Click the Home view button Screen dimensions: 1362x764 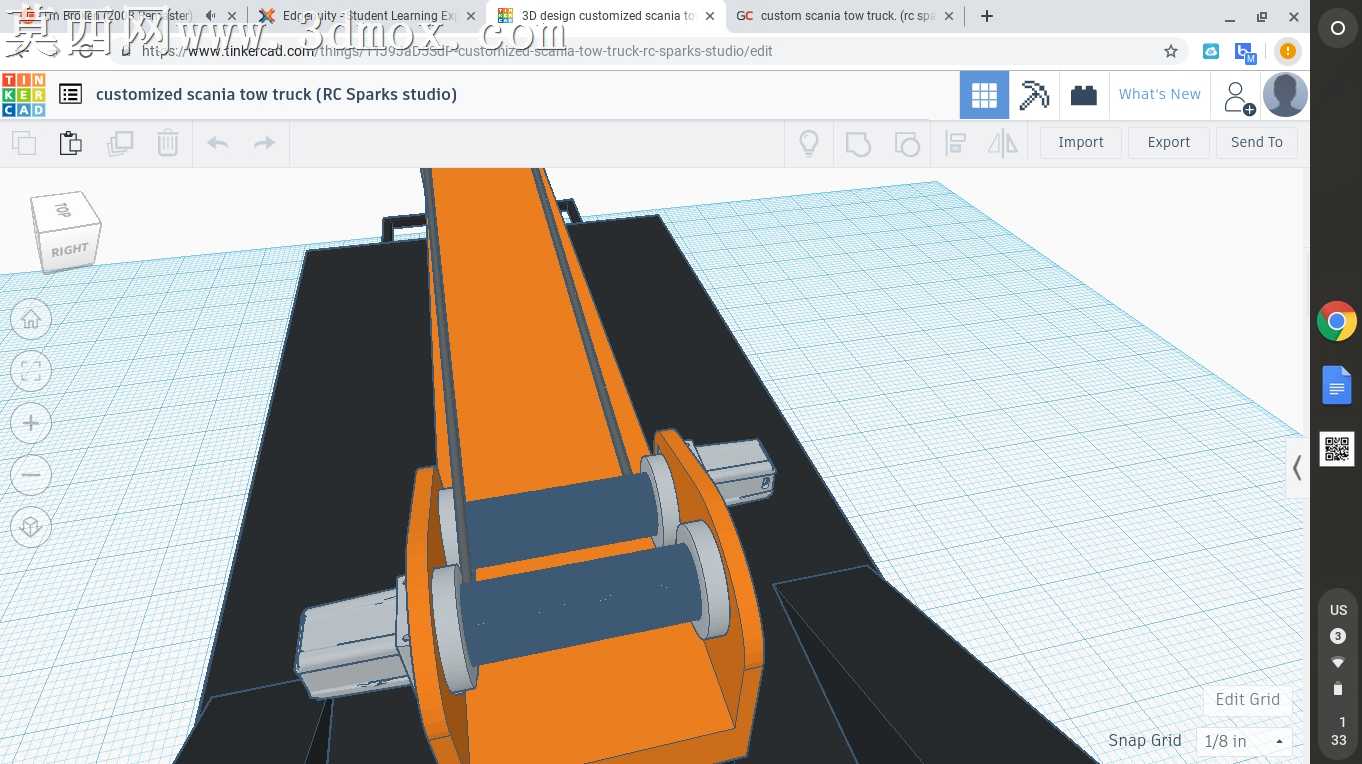(31, 319)
